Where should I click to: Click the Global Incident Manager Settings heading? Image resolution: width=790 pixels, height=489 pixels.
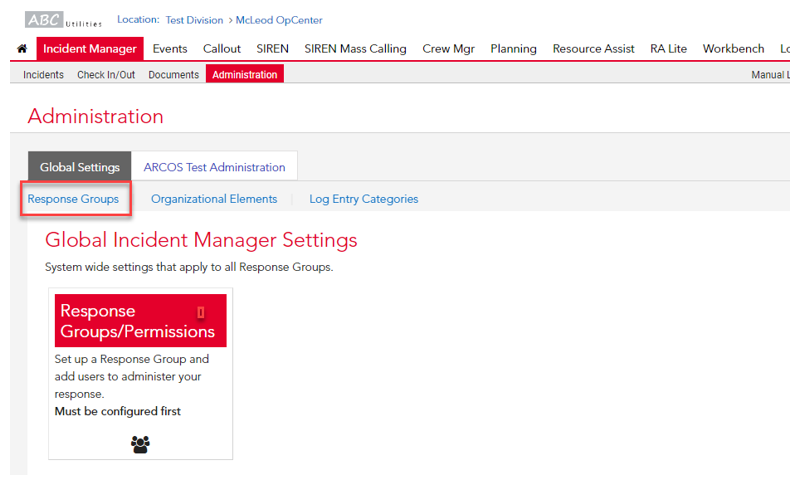coord(201,240)
